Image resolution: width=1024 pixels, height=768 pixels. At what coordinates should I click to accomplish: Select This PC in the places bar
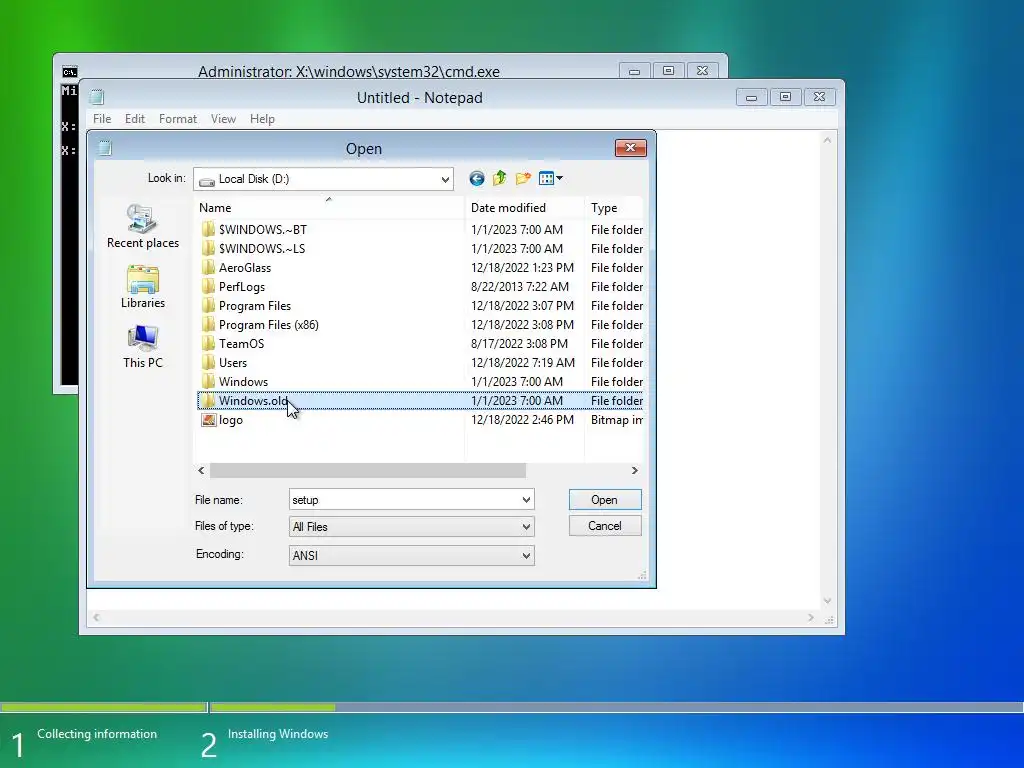click(x=142, y=347)
